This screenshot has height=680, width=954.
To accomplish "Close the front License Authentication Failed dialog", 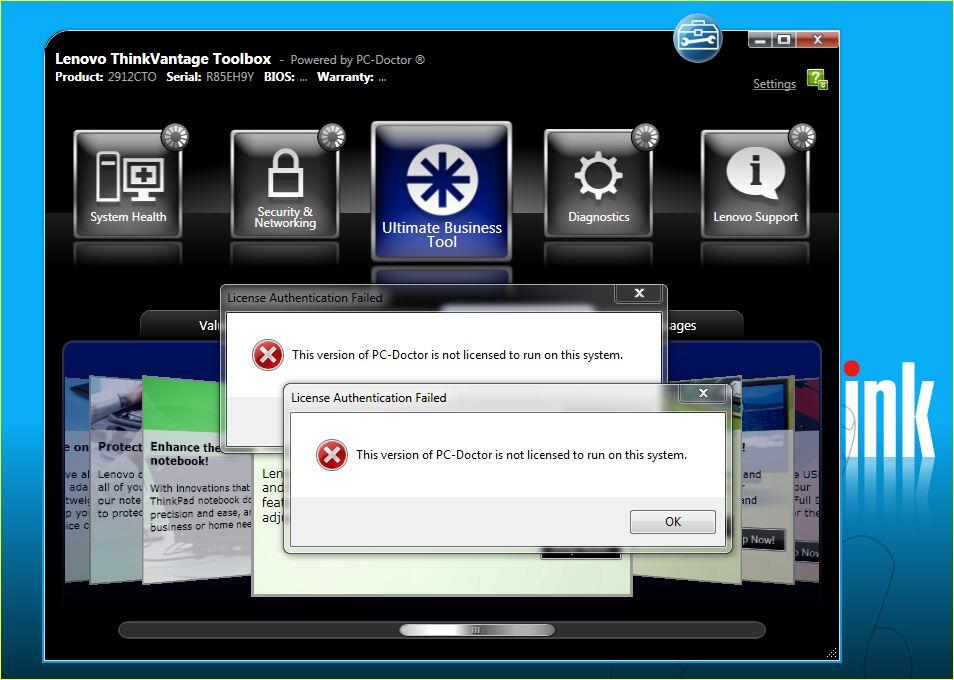I will coord(703,394).
